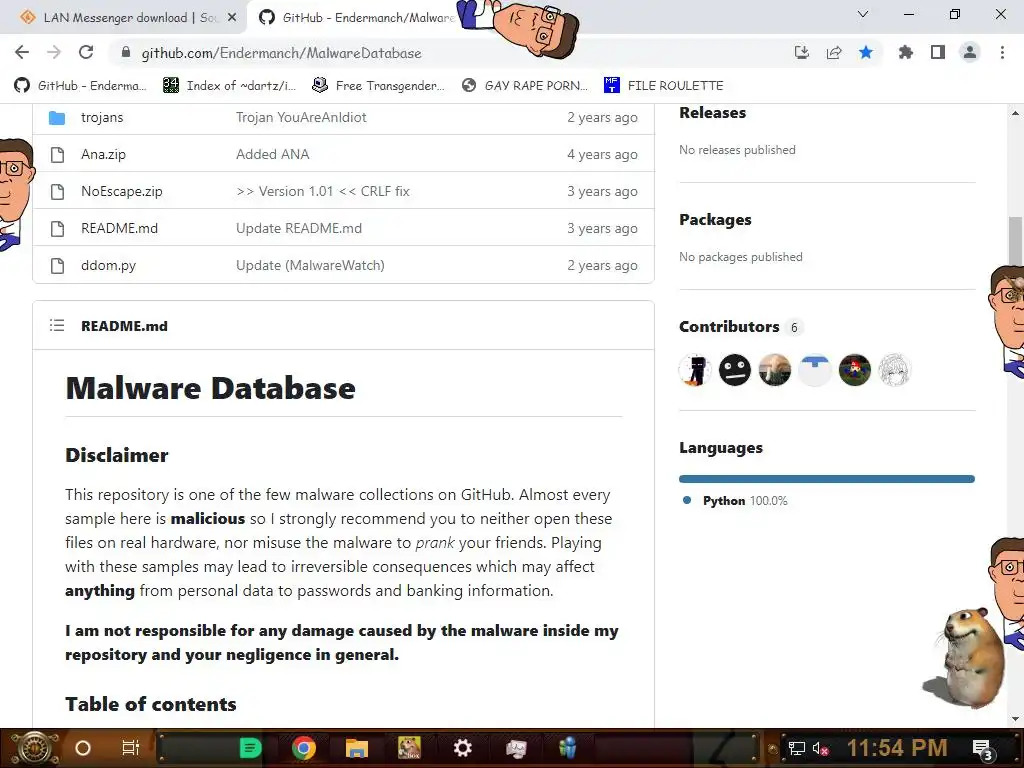
Task: Reload the GitHub page
Action: (x=86, y=53)
